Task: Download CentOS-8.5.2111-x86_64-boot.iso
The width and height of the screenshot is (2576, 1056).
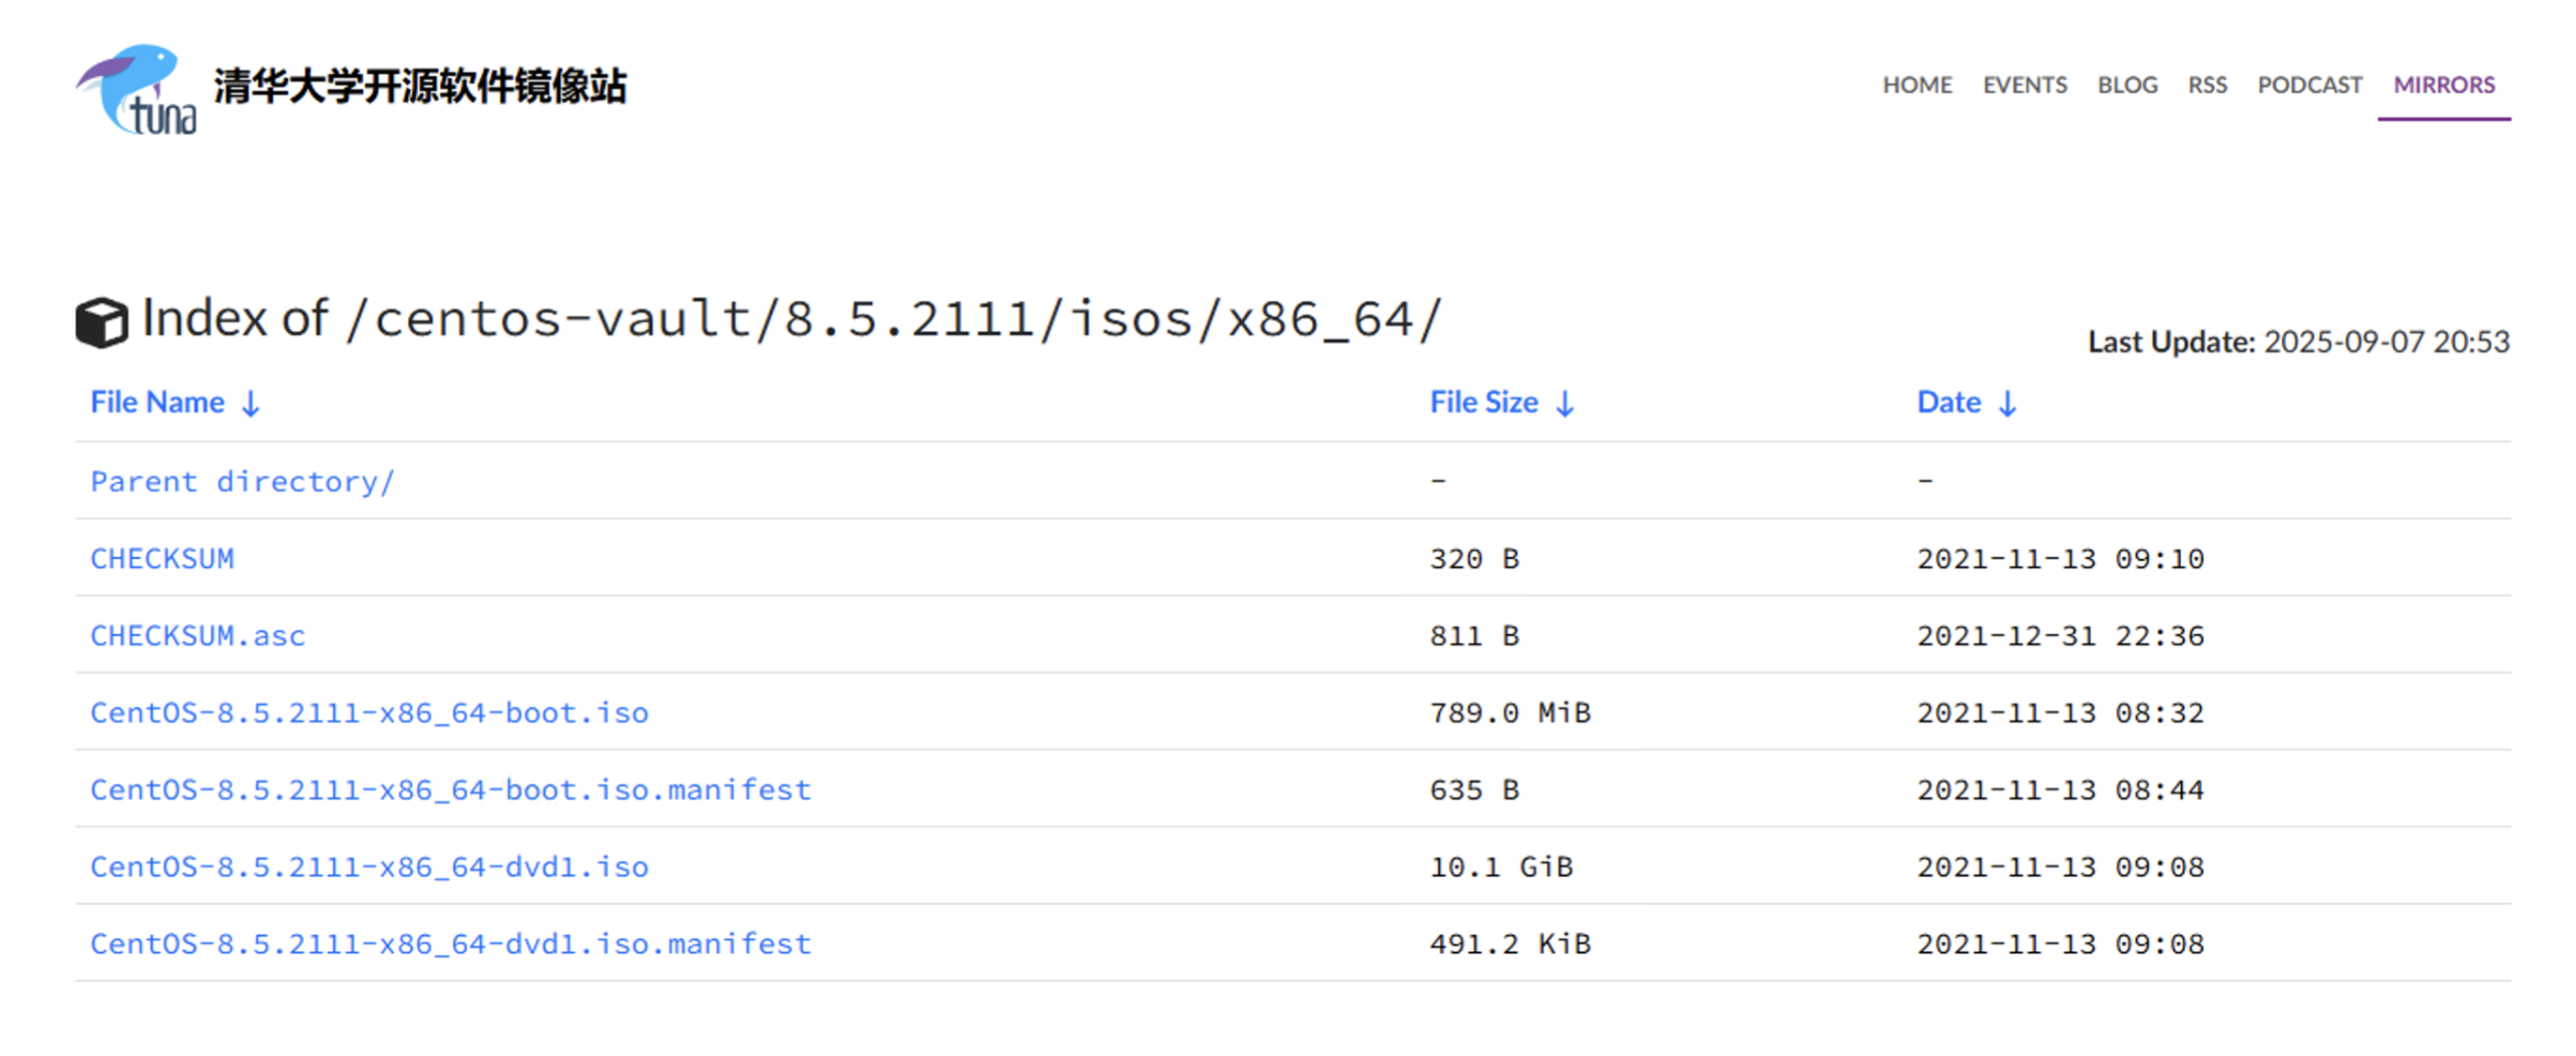Action: [x=369, y=713]
